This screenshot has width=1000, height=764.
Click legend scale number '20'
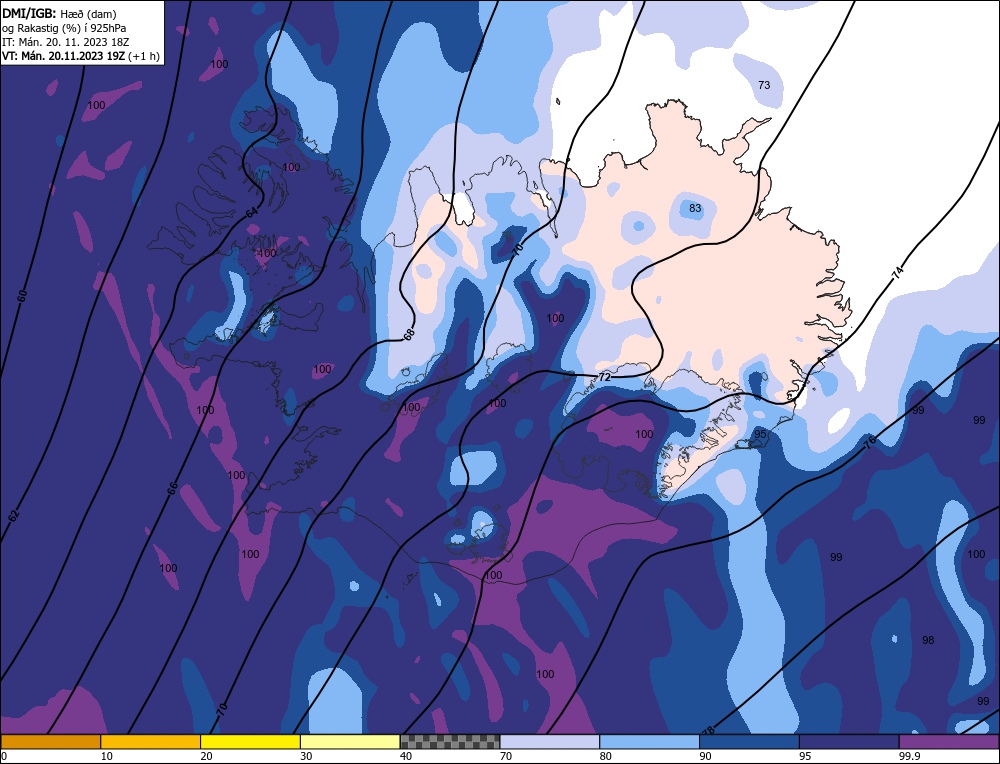[x=207, y=756]
